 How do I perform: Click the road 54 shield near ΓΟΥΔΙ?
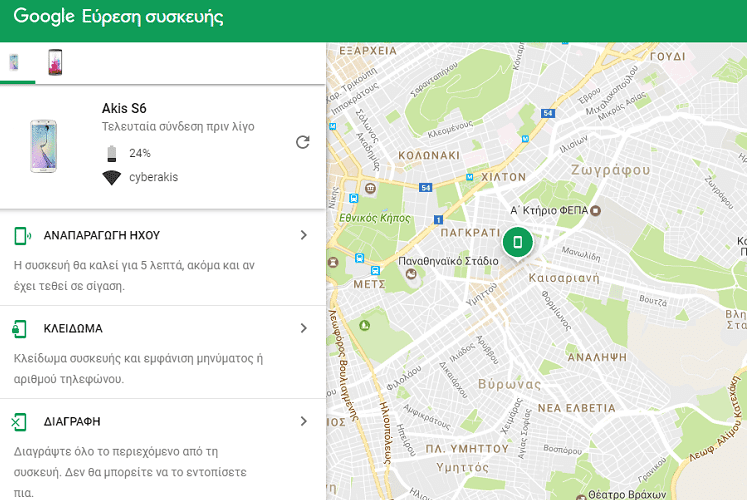point(548,113)
